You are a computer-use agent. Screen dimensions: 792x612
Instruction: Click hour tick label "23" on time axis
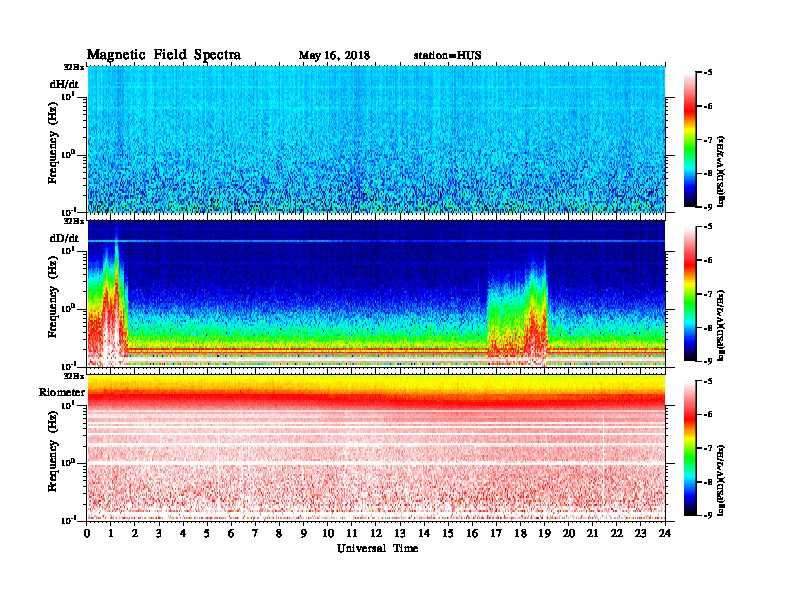point(640,533)
